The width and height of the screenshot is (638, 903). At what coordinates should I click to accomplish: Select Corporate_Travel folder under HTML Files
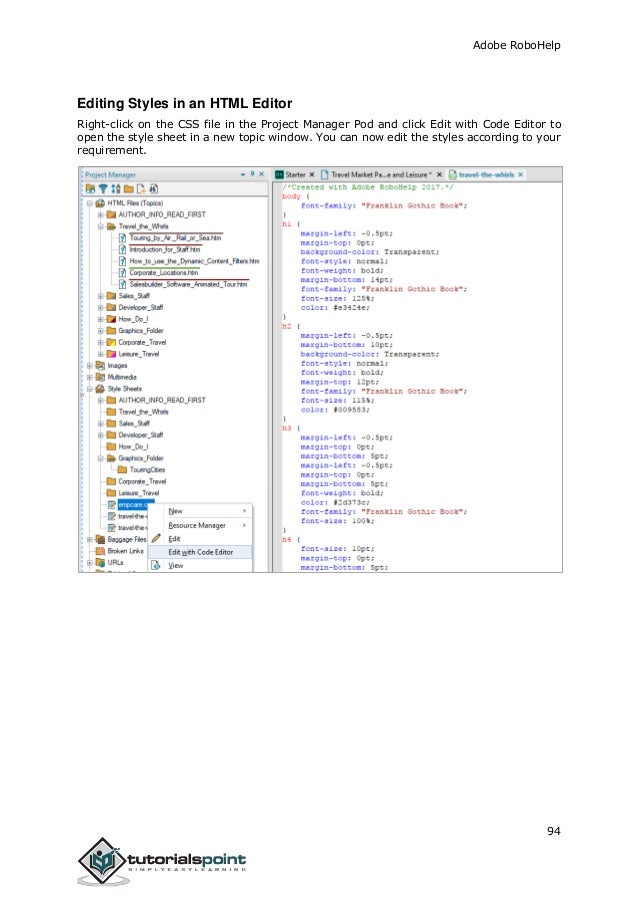[142, 342]
